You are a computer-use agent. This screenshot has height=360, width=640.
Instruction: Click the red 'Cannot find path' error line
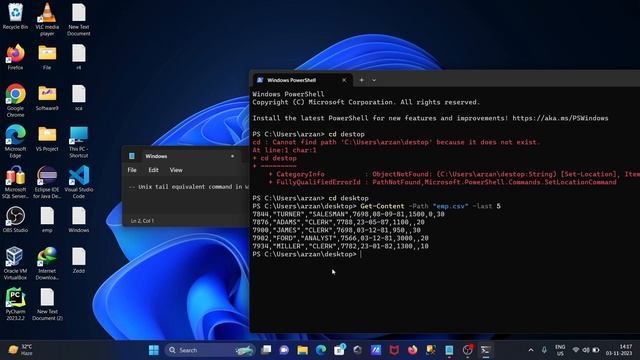click(396, 142)
